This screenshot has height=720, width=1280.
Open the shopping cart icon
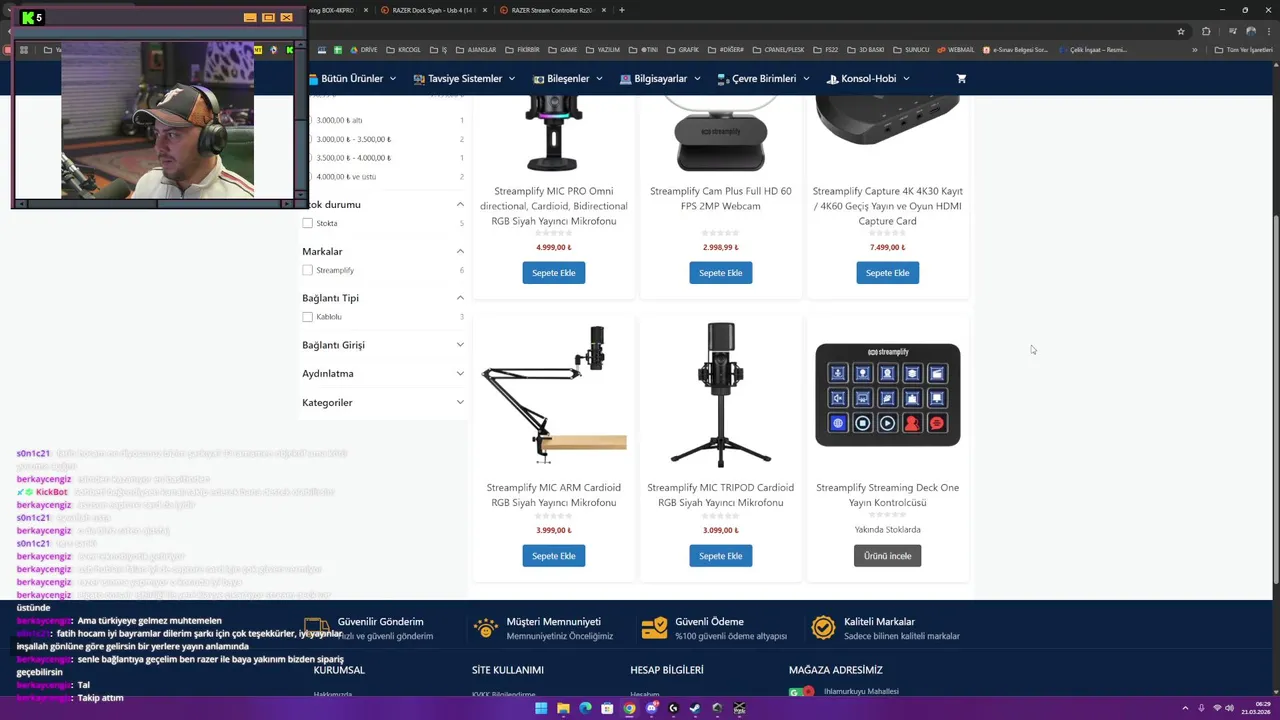961,78
